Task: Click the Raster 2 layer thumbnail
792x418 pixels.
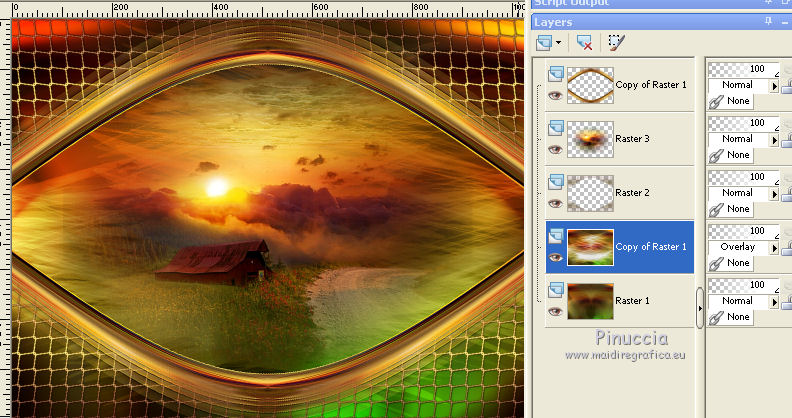Action: 590,193
